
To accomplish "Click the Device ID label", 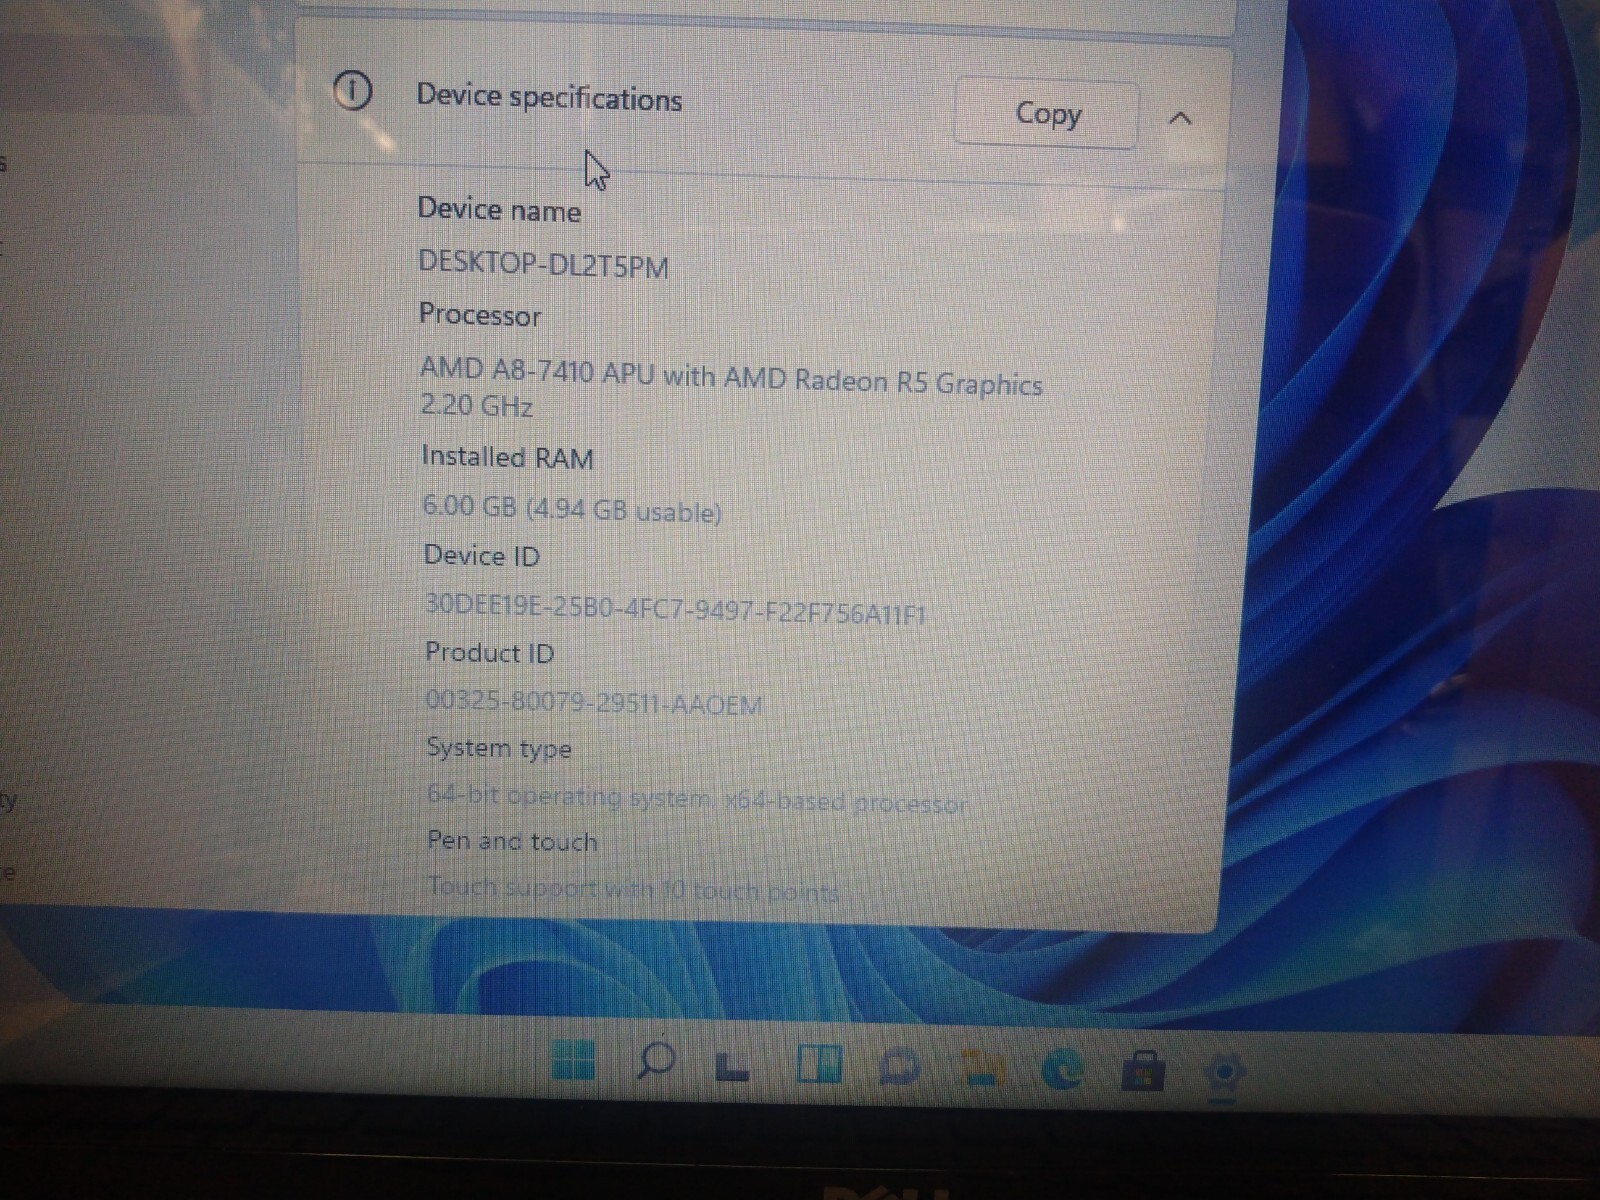I will pyautogui.click(x=482, y=556).
